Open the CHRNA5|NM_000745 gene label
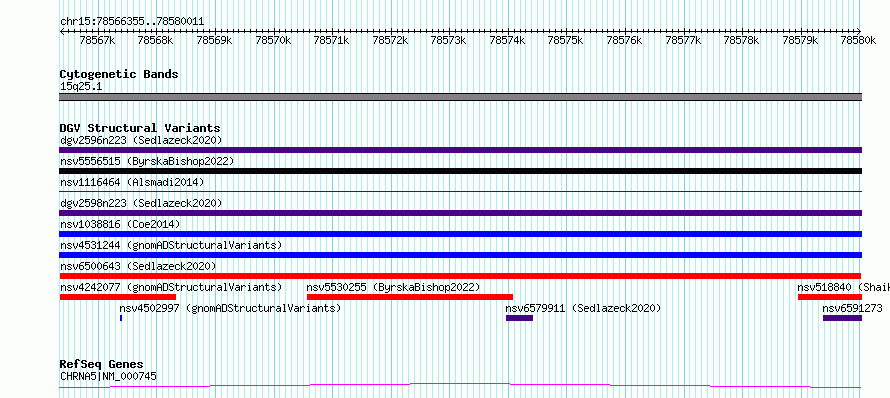 point(108,376)
